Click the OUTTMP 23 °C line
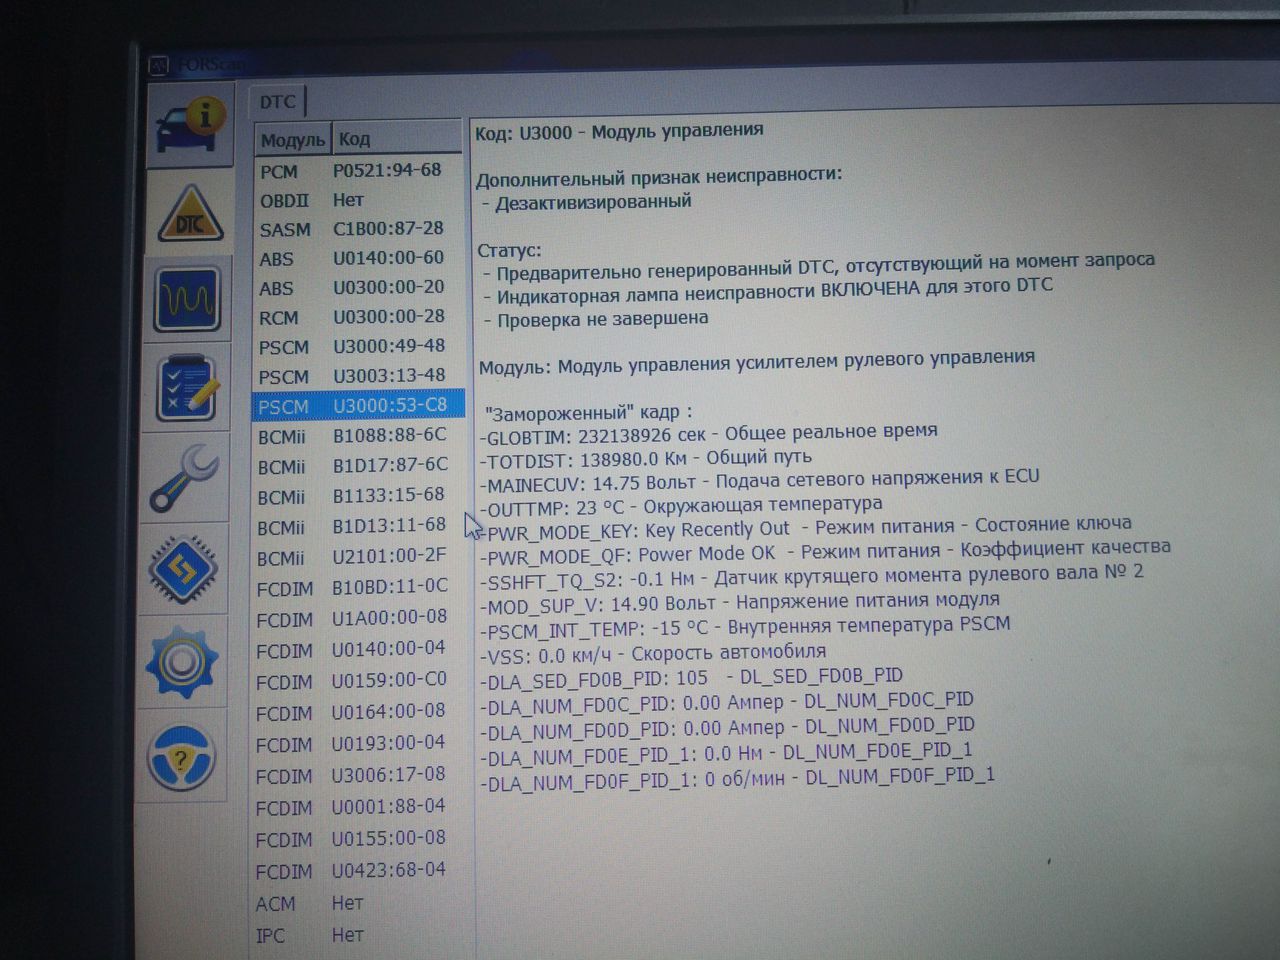 [x=681, y=505]
